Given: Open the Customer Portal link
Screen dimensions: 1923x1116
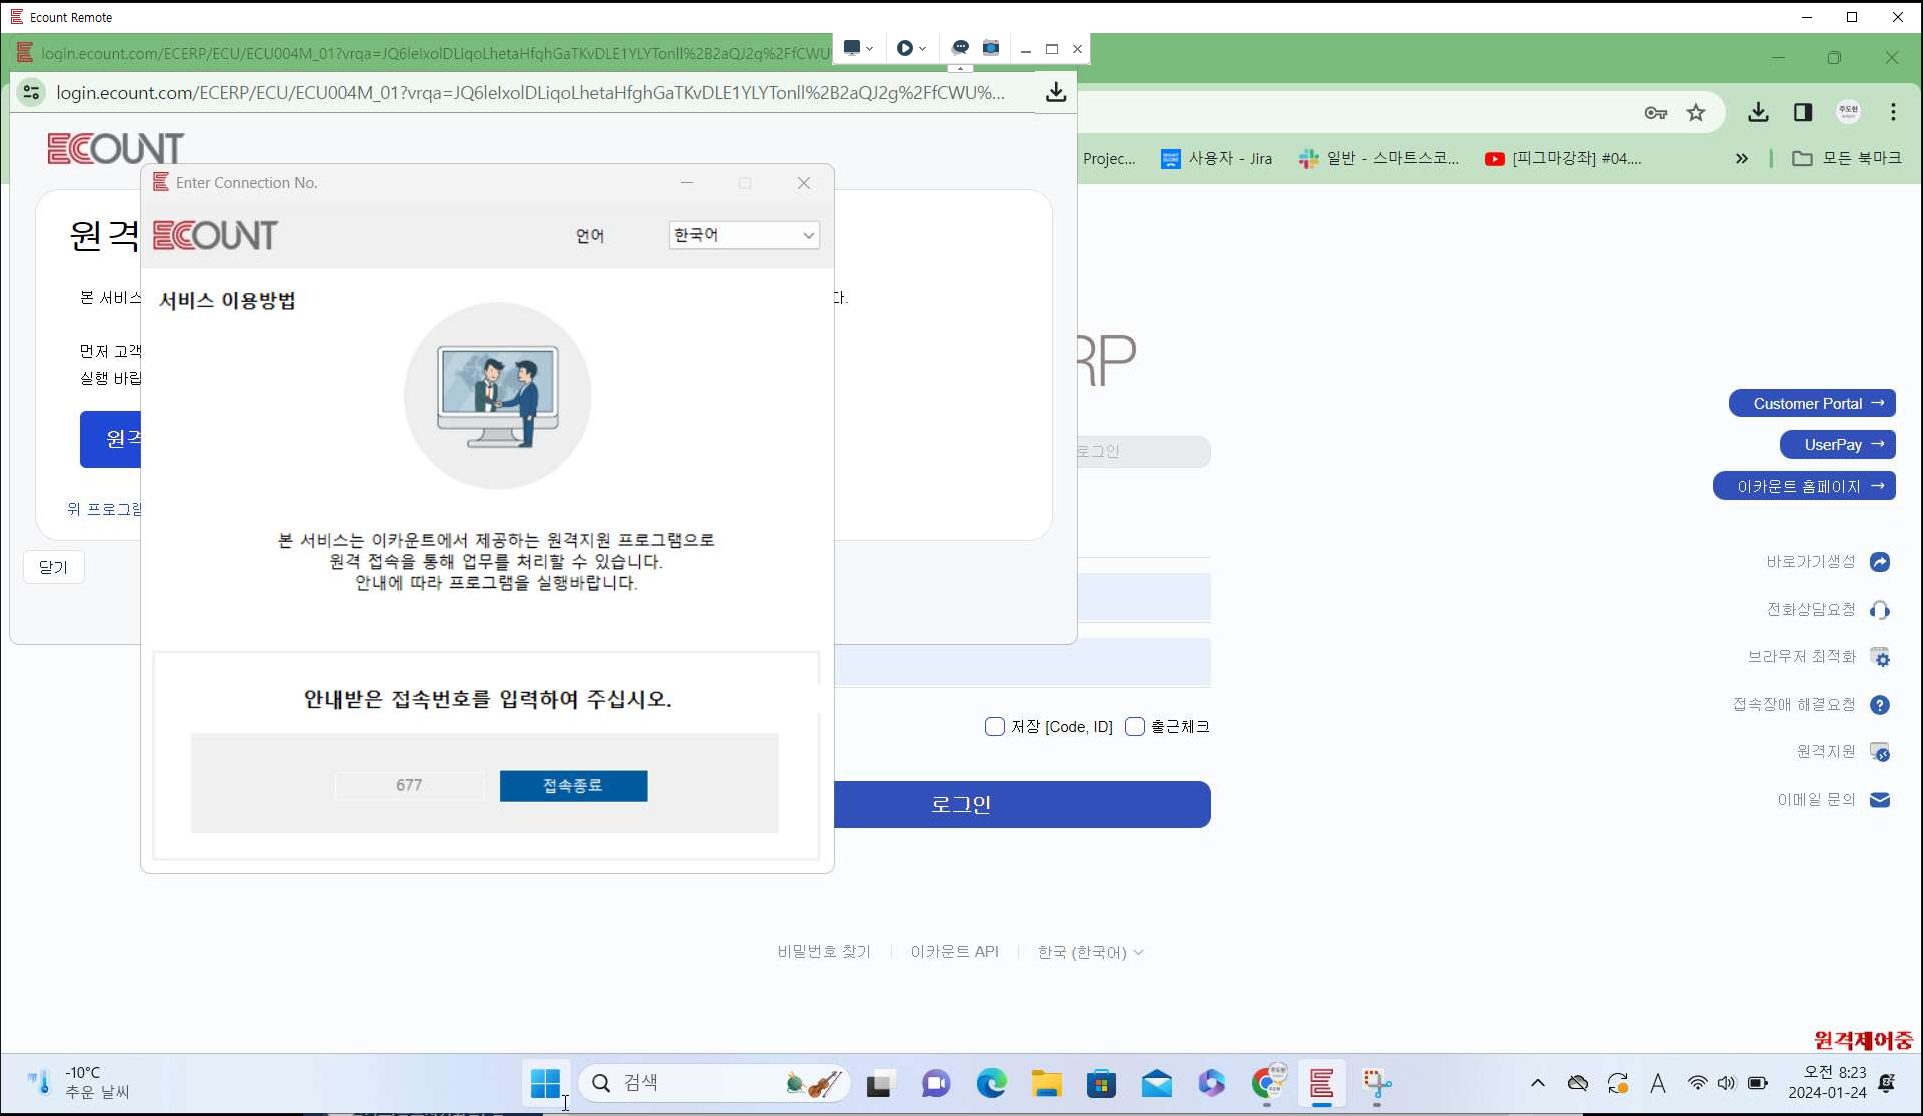Looking at the screenshot, I should click(x=1811, y=404).
